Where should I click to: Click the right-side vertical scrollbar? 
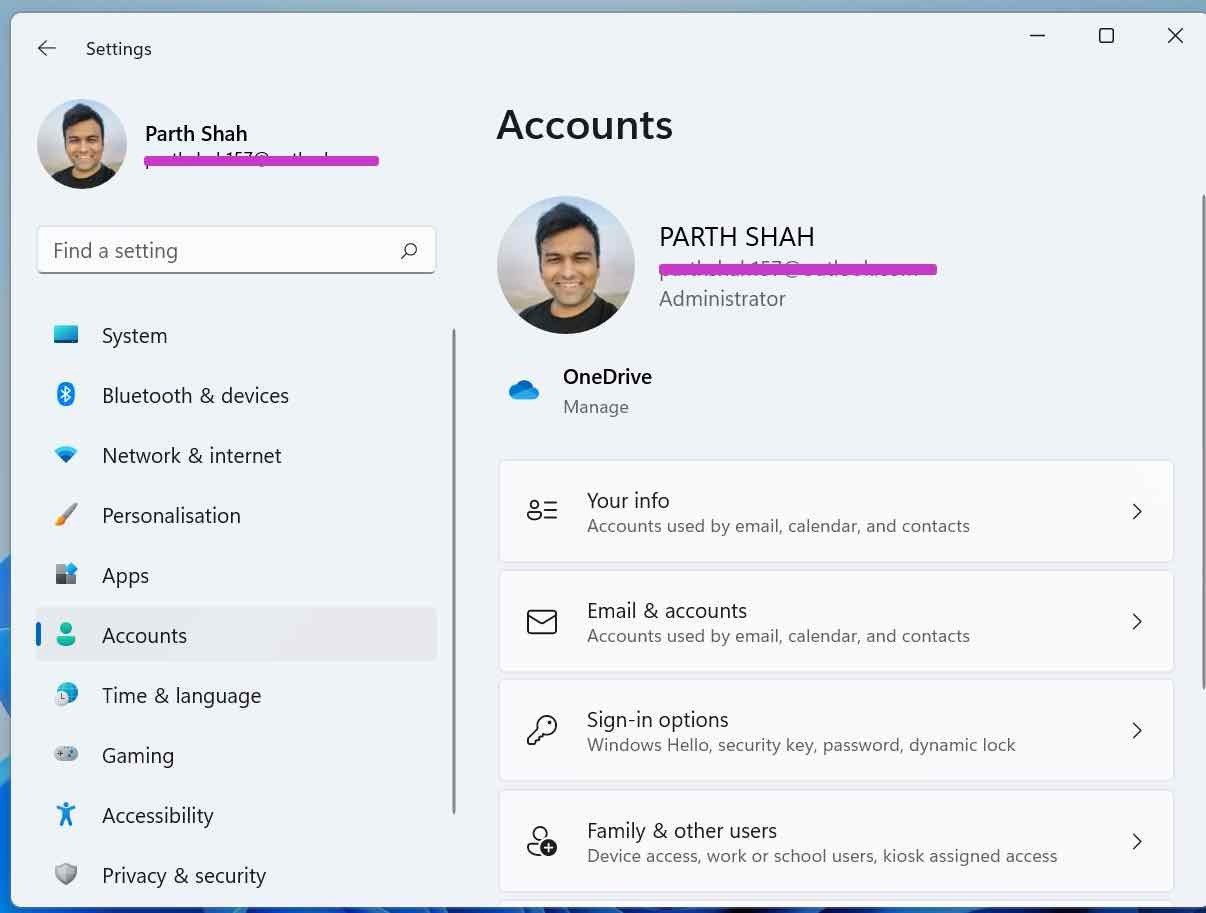[x=1202, y=440]
